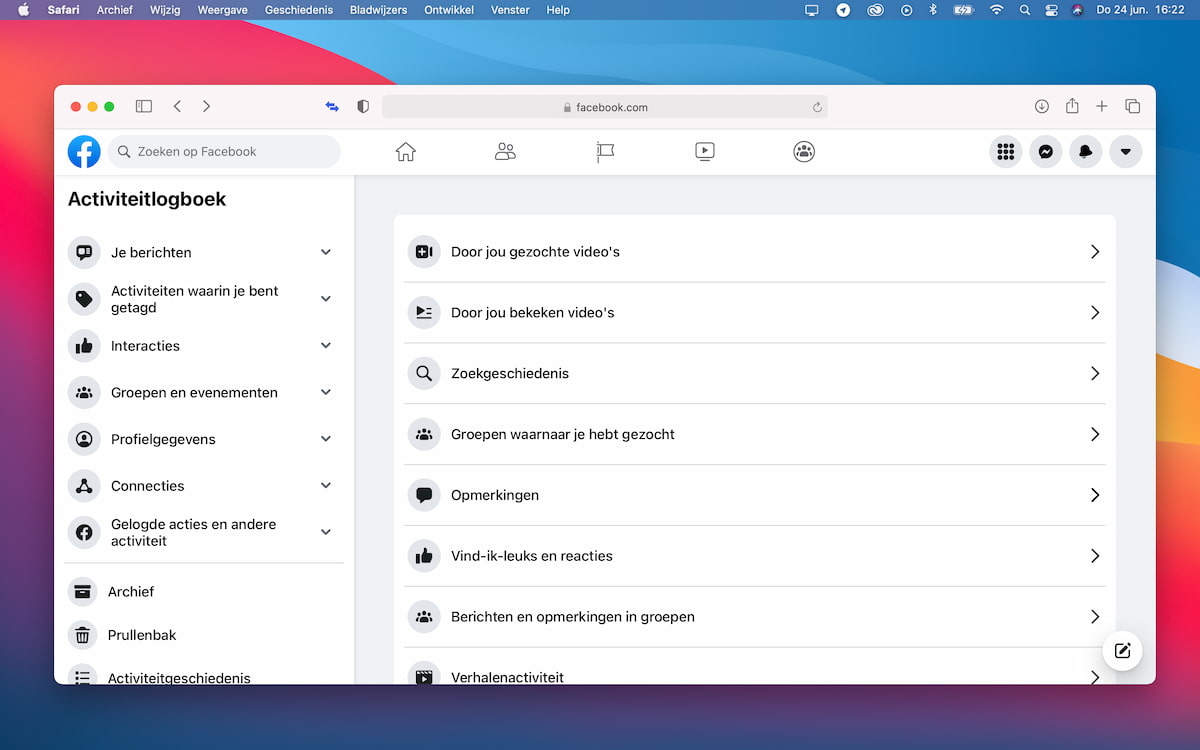
Task: Click the Zoeken op Facebook search field
Action: (x=224, y=151)
